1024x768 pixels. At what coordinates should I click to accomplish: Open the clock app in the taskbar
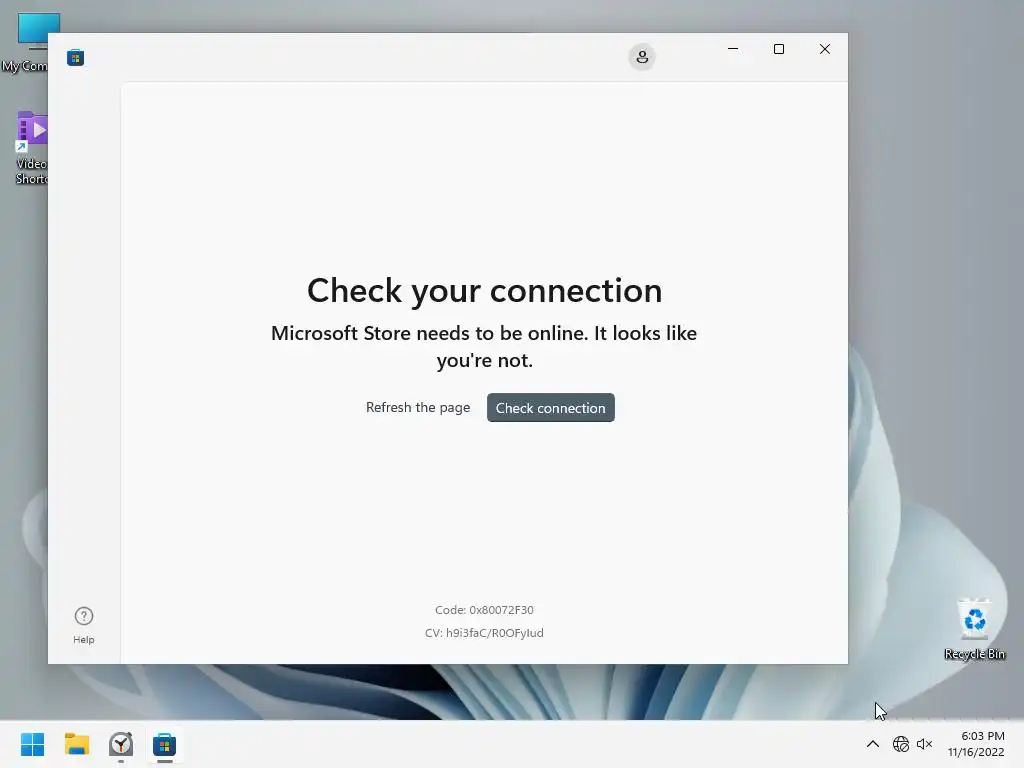coord(121,744)
